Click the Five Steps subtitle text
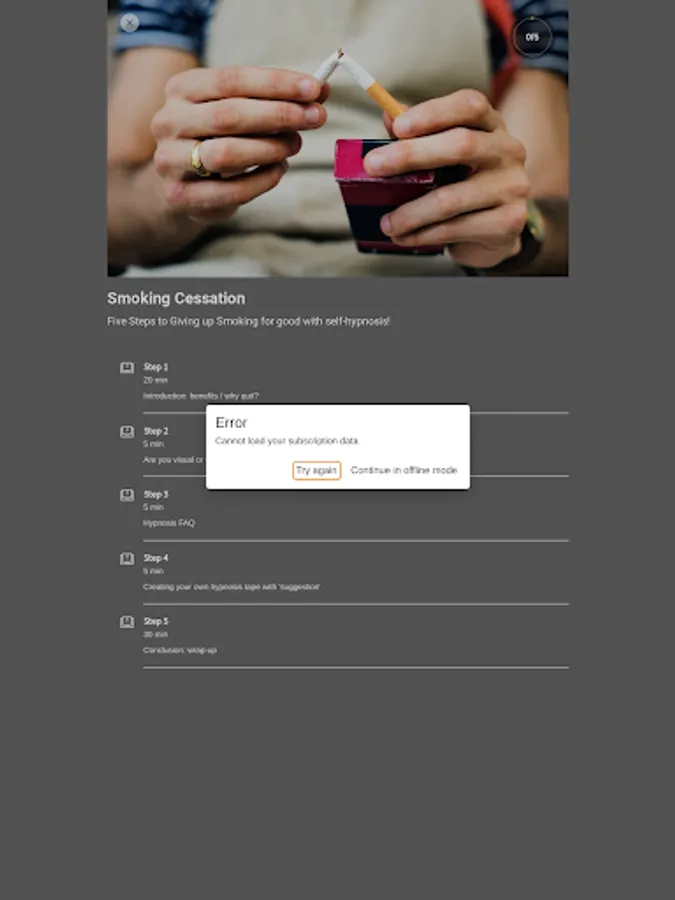 click(x=249, y=321)
